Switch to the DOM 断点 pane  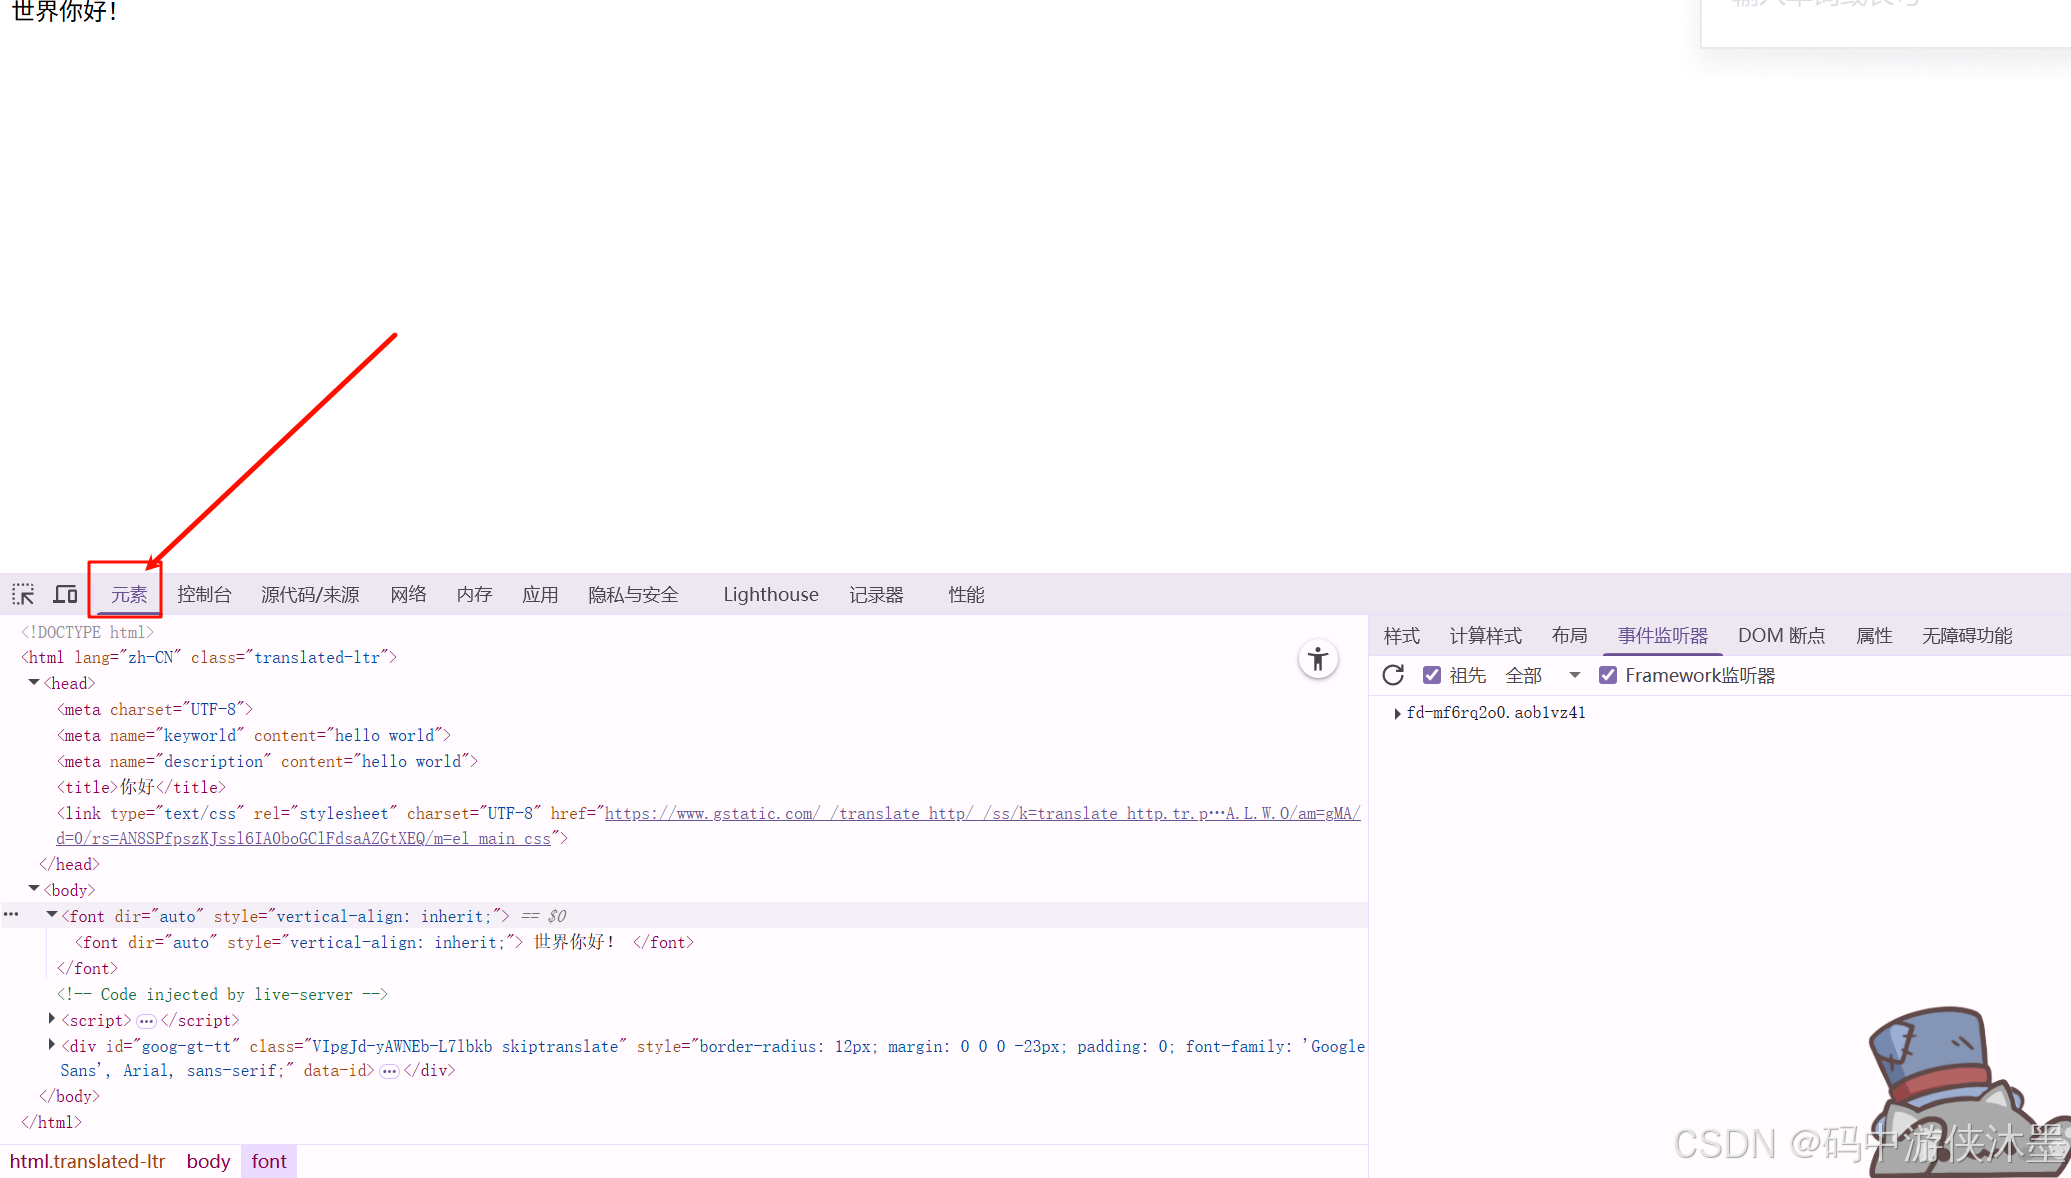(1781, 635)
